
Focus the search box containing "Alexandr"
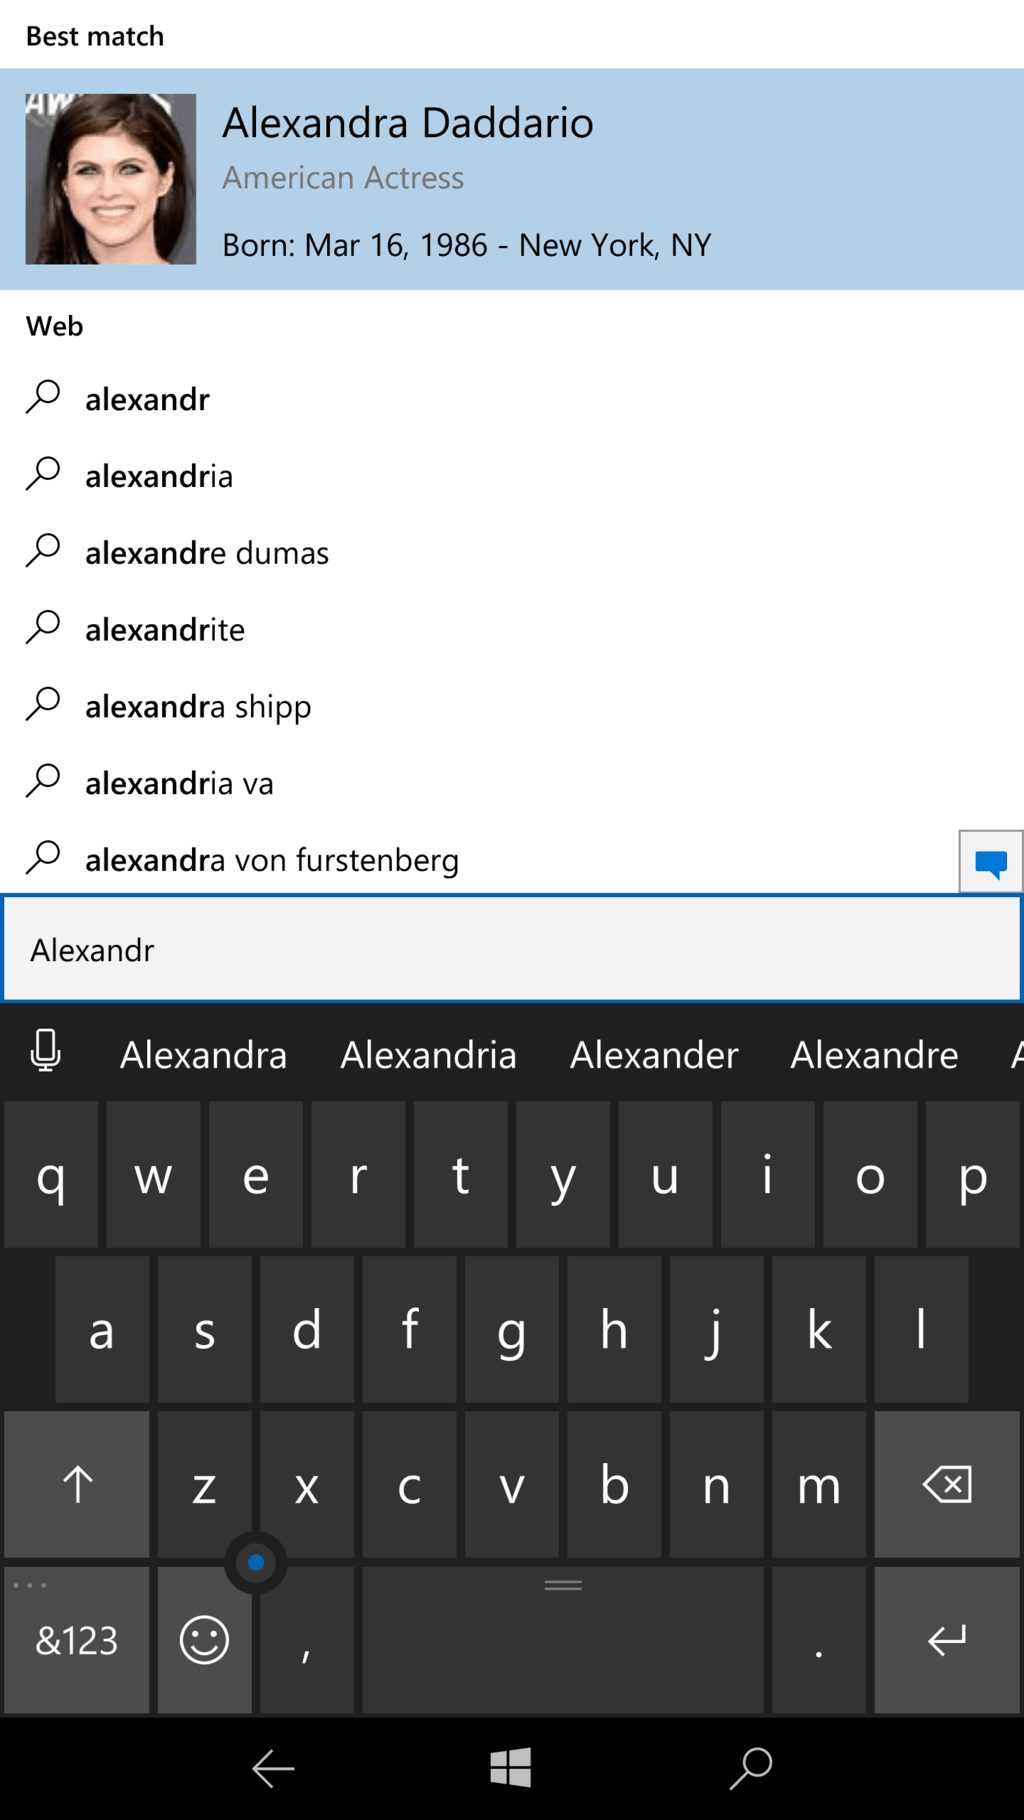pos(511,949)
